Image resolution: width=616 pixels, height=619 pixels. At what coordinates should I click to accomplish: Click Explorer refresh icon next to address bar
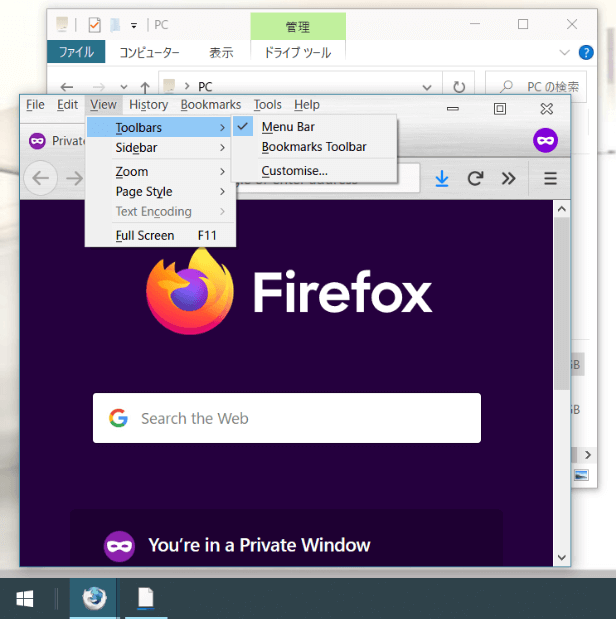point(459,86)
